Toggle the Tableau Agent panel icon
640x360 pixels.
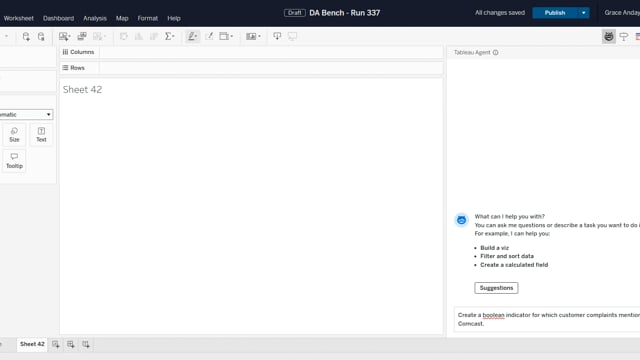(x=609, y=36)
